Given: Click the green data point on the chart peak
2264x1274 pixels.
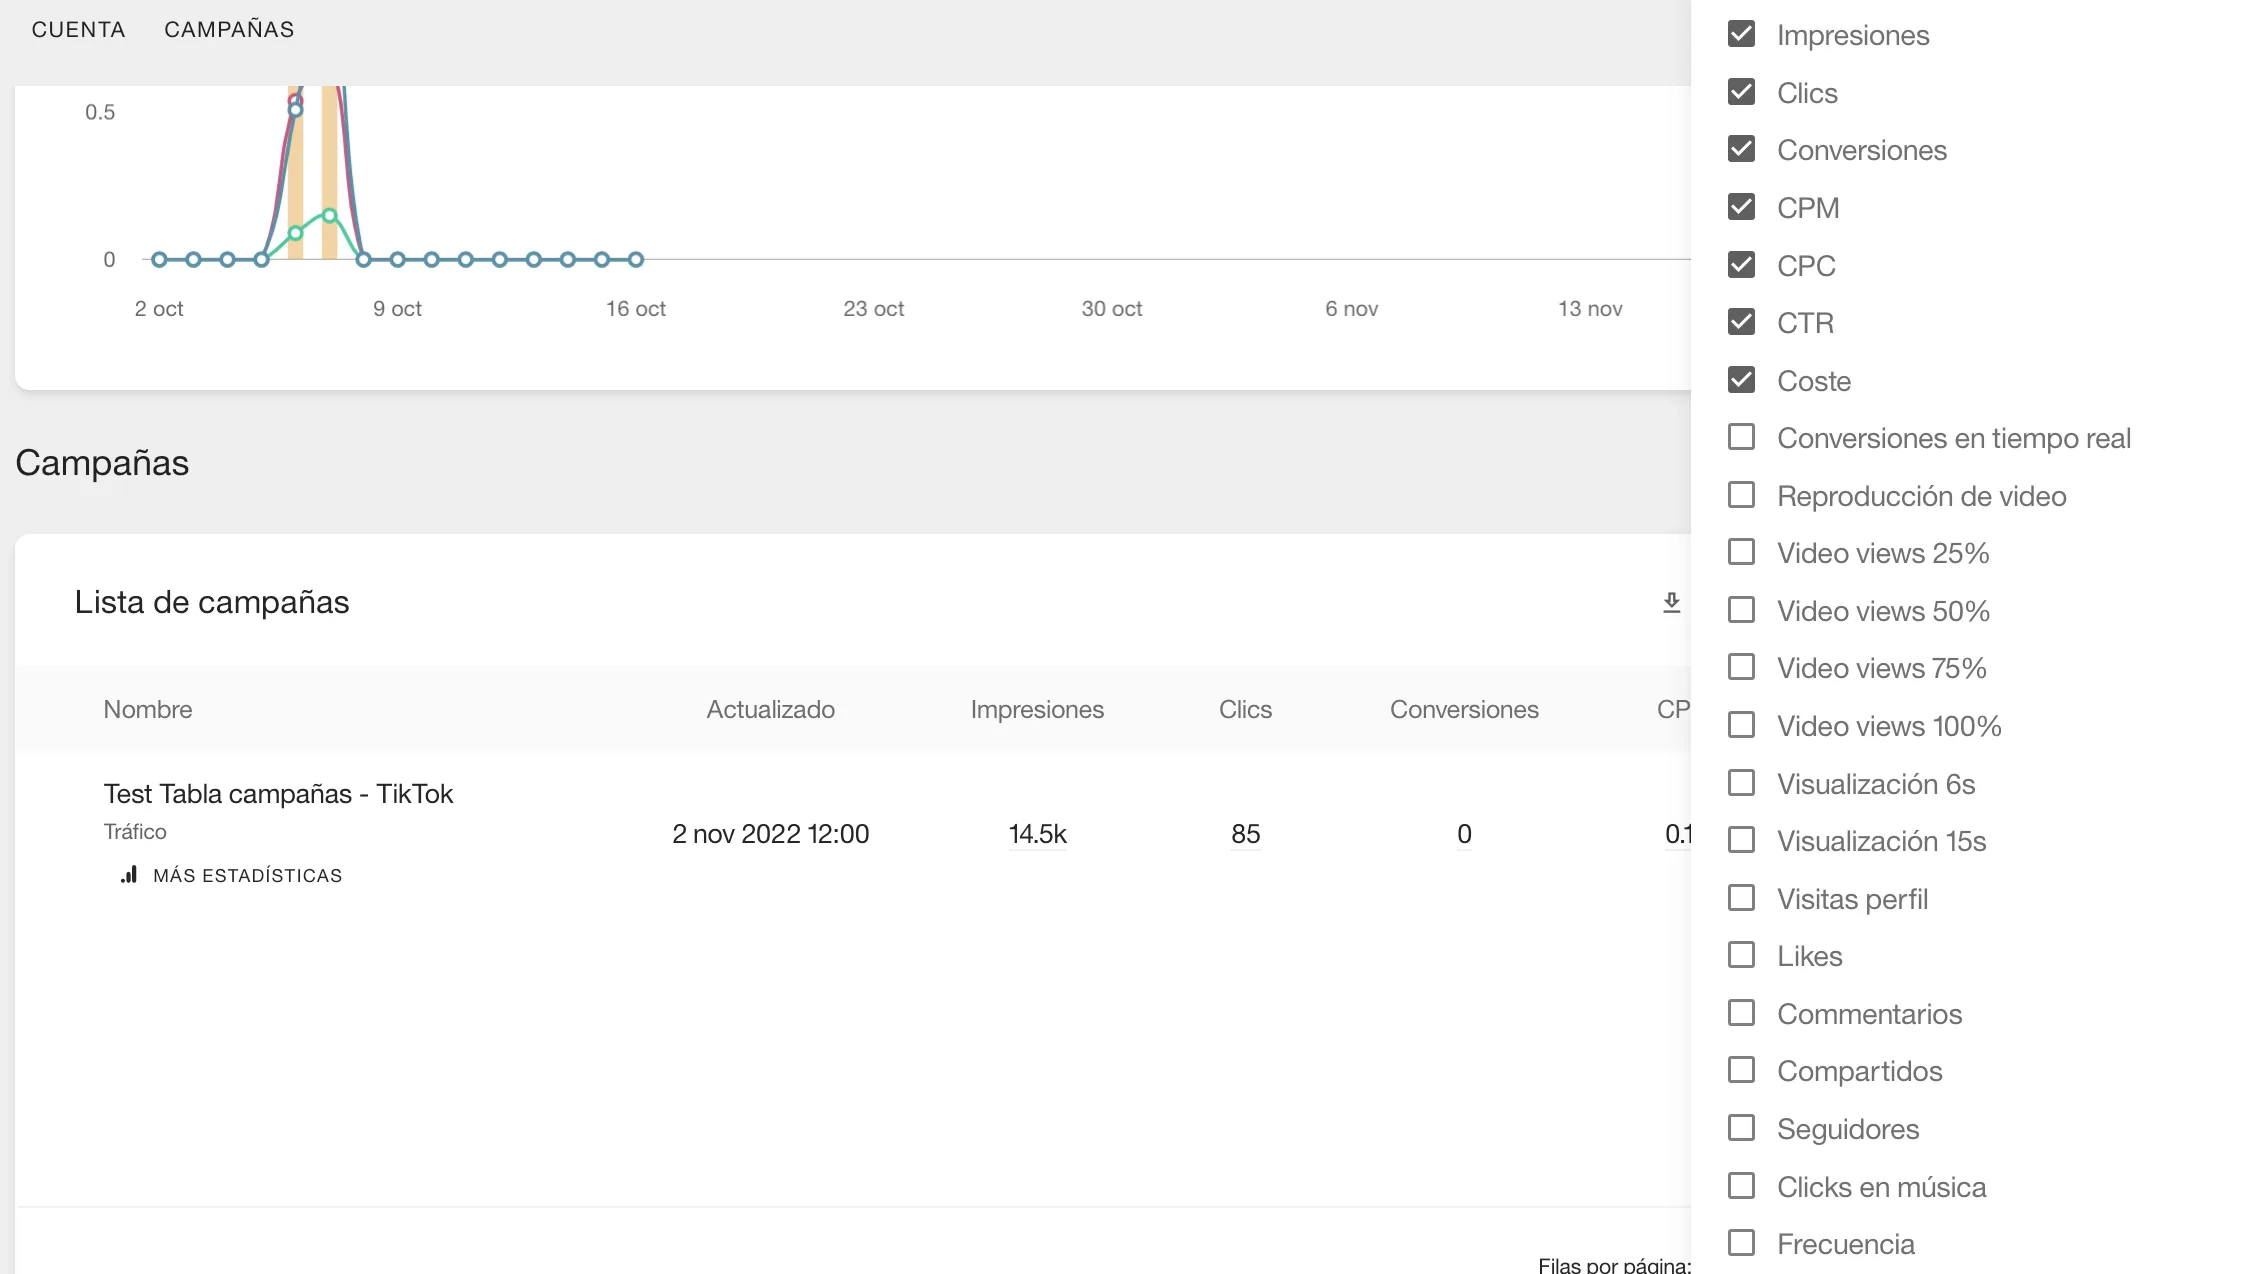Looking at the screenshot, I should tap(329, 215).
